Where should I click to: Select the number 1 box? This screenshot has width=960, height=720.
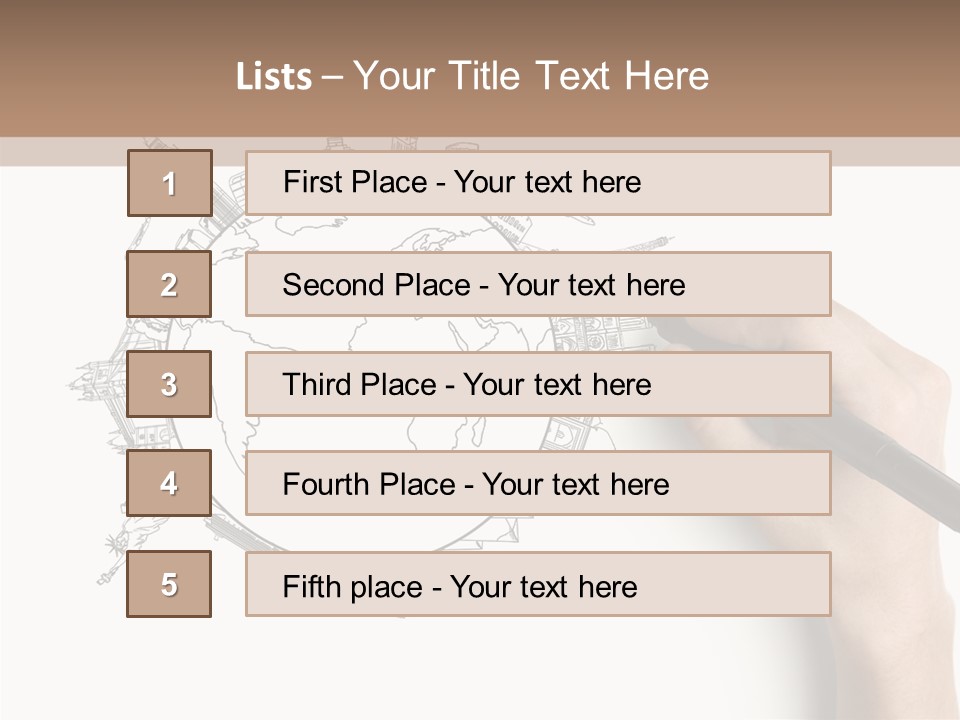(170, 183)
